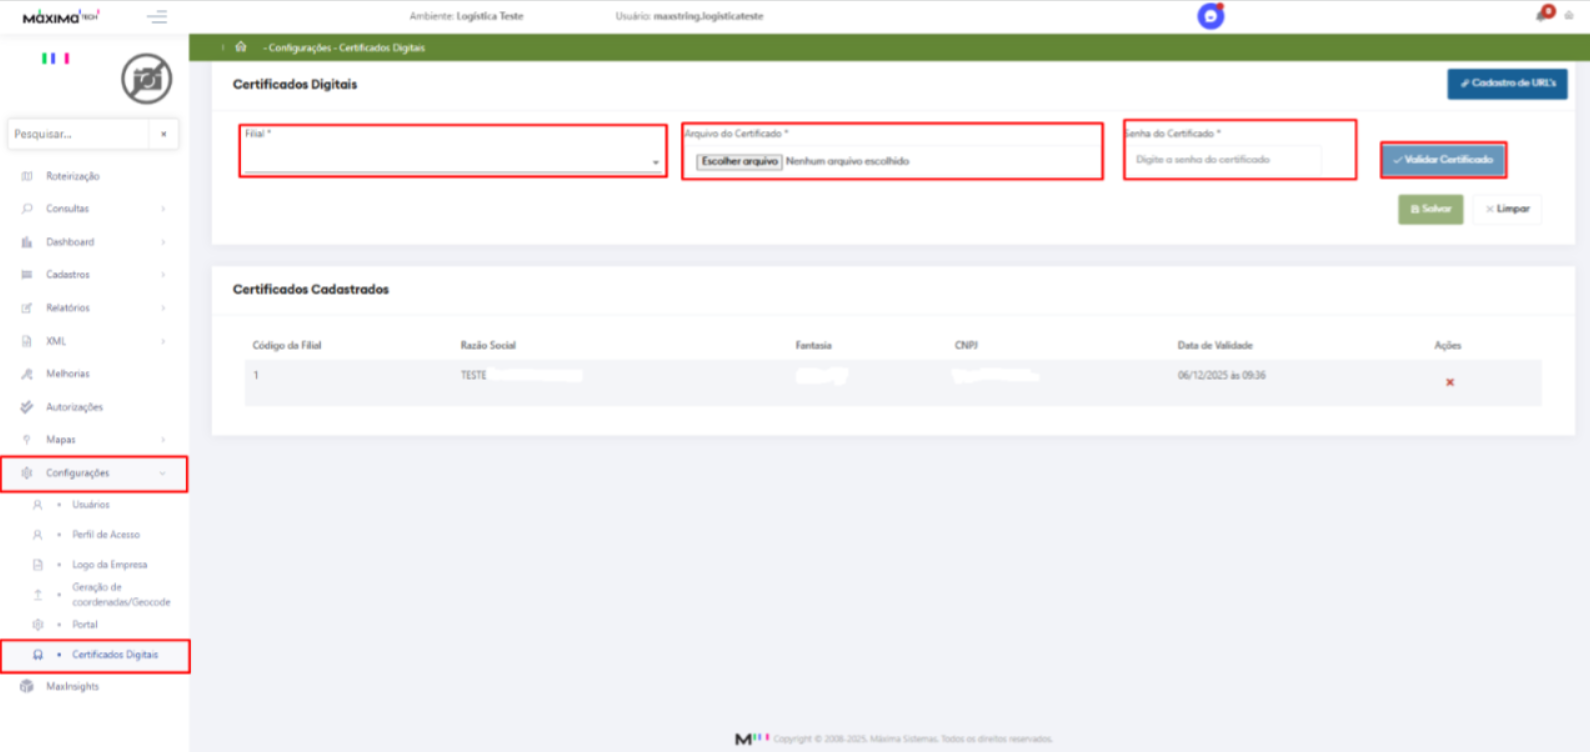Click the Fantasia column header
Viewport: 1590px width, 752px height.
pos(813,345)
